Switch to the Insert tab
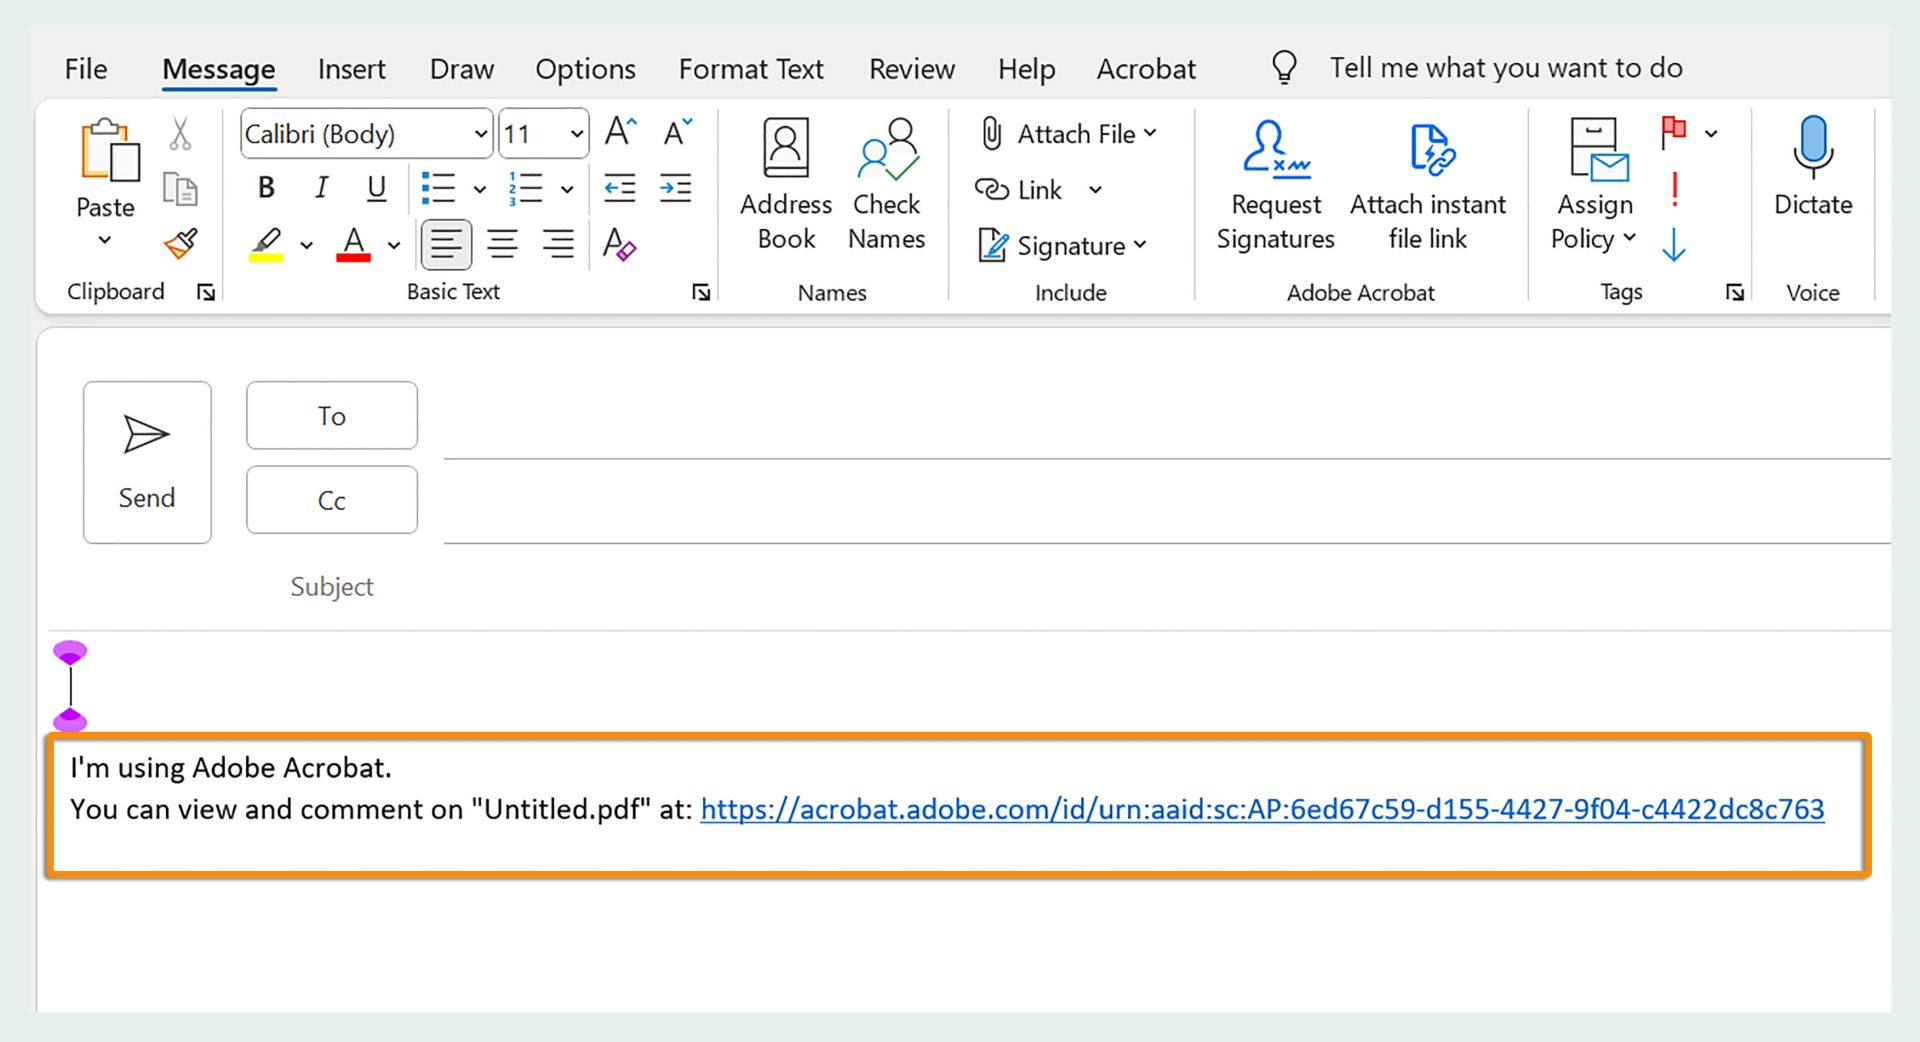1920x1042 pixels. click(x=351, y=69)
